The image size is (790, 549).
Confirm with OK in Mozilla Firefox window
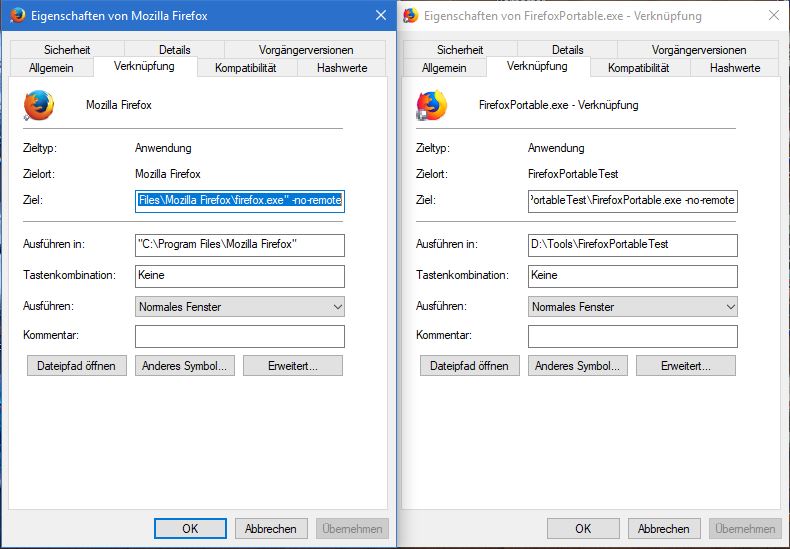[x=190, y=528]
